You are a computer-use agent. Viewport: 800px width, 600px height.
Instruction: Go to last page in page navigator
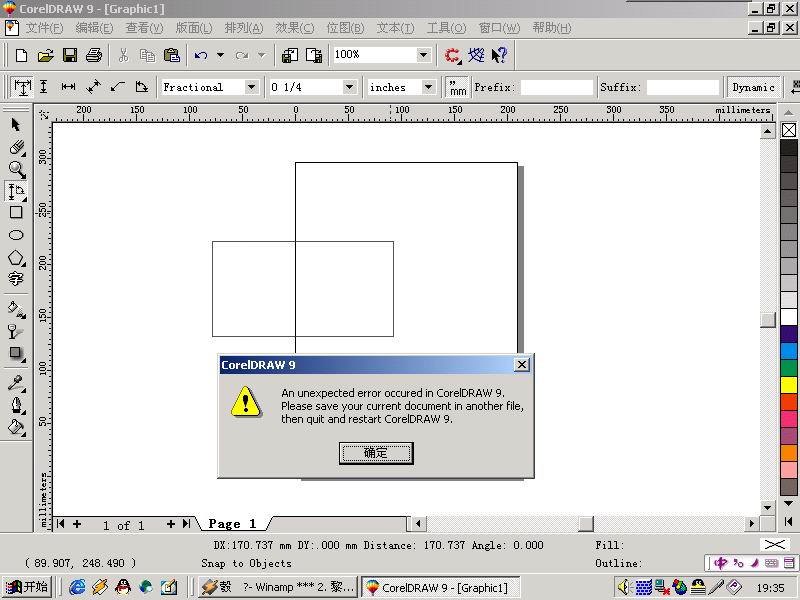[187, 524]
